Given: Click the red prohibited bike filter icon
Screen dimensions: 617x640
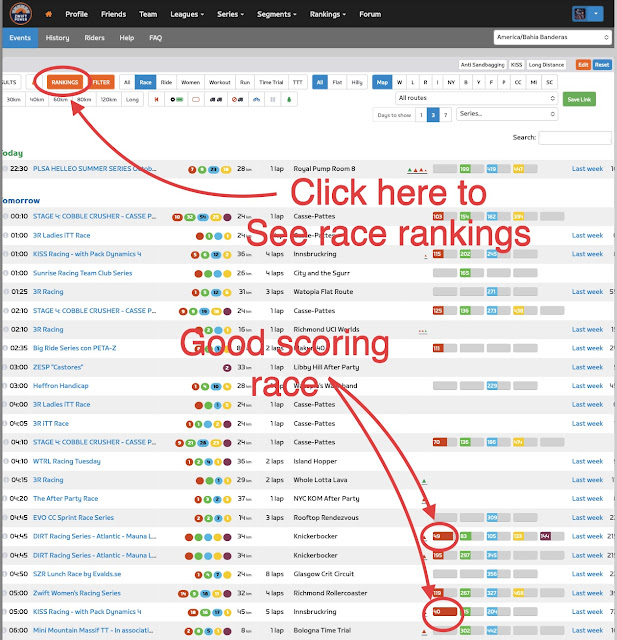Looking at the screenshot, I should [237, 99].
